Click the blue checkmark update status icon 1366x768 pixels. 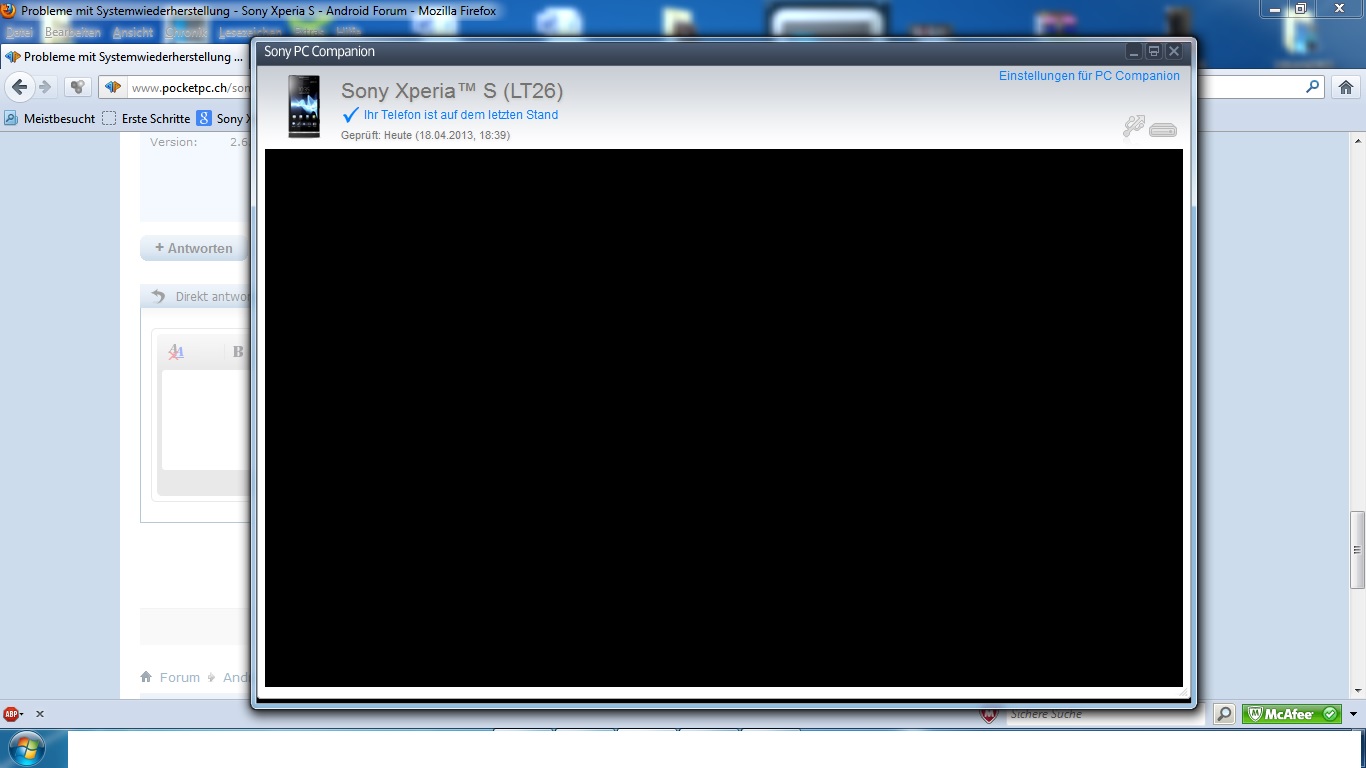[x=350, y=115]
